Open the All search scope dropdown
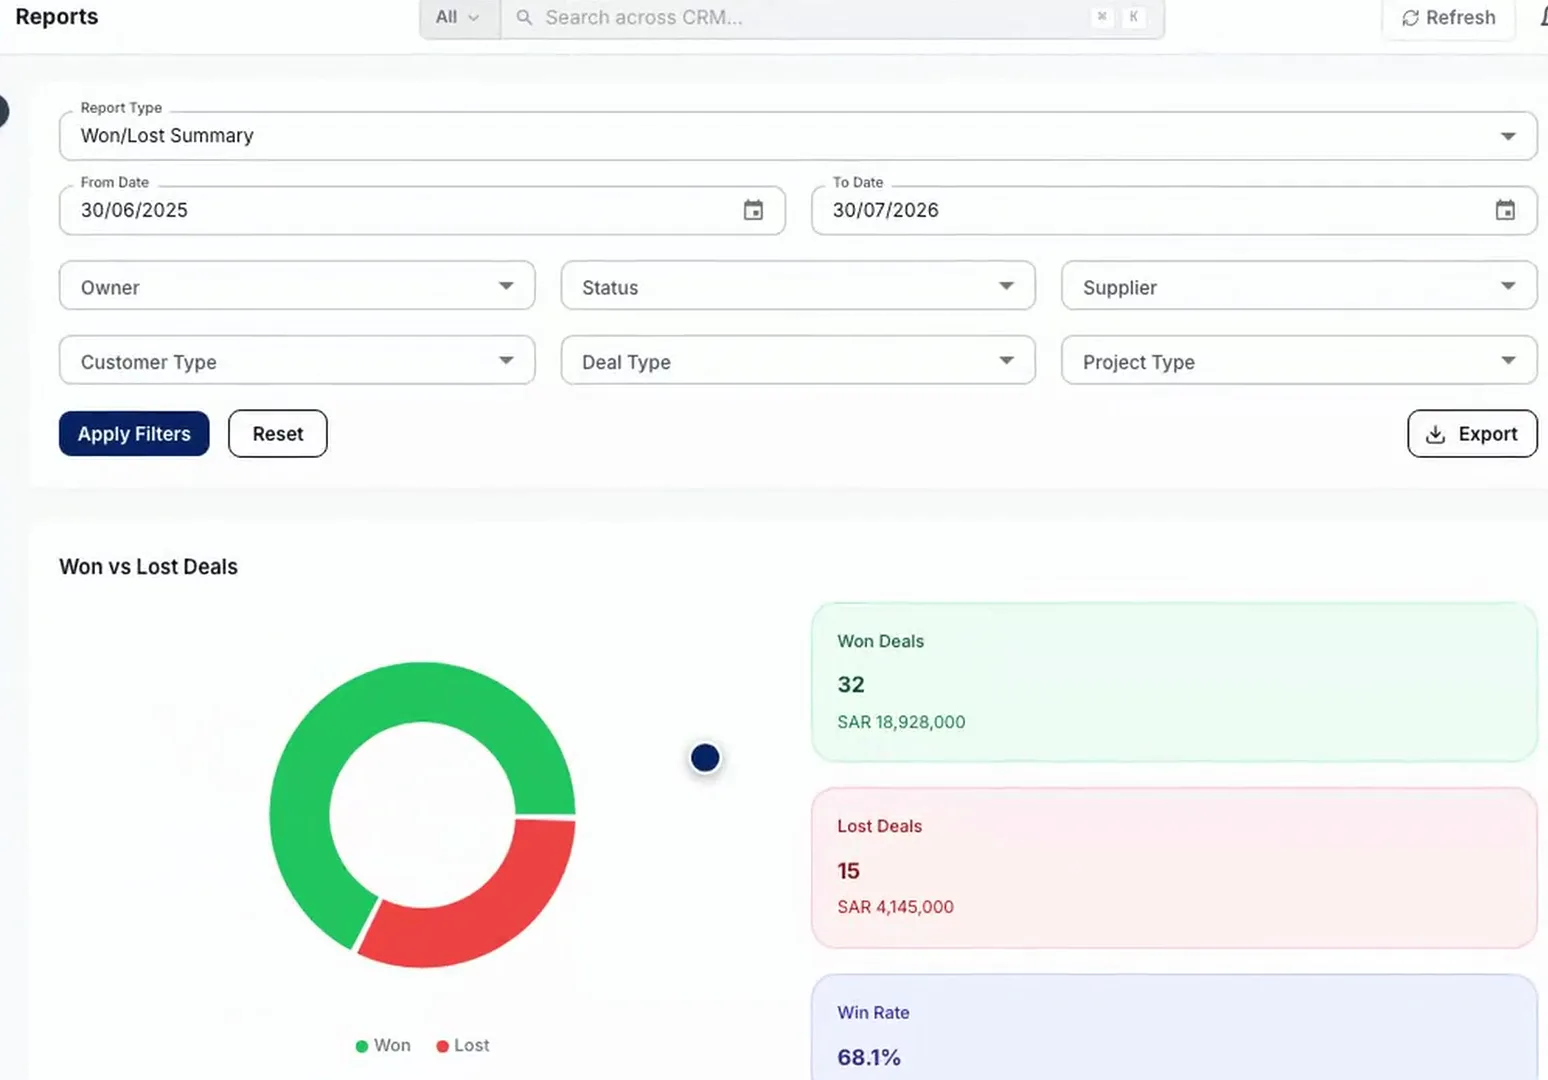Image resolution: width=1548 pixels, height=1080 pixels. point(458,18)
